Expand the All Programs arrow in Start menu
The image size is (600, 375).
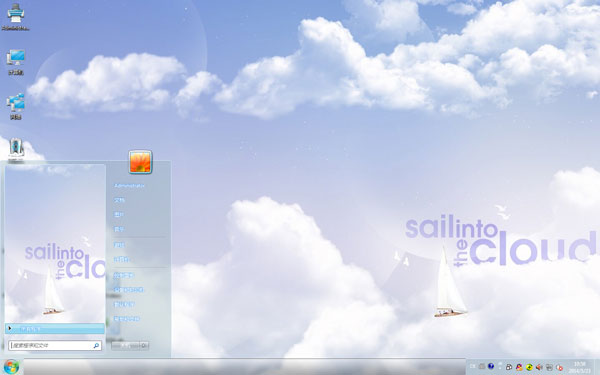[x=54, y=328]
